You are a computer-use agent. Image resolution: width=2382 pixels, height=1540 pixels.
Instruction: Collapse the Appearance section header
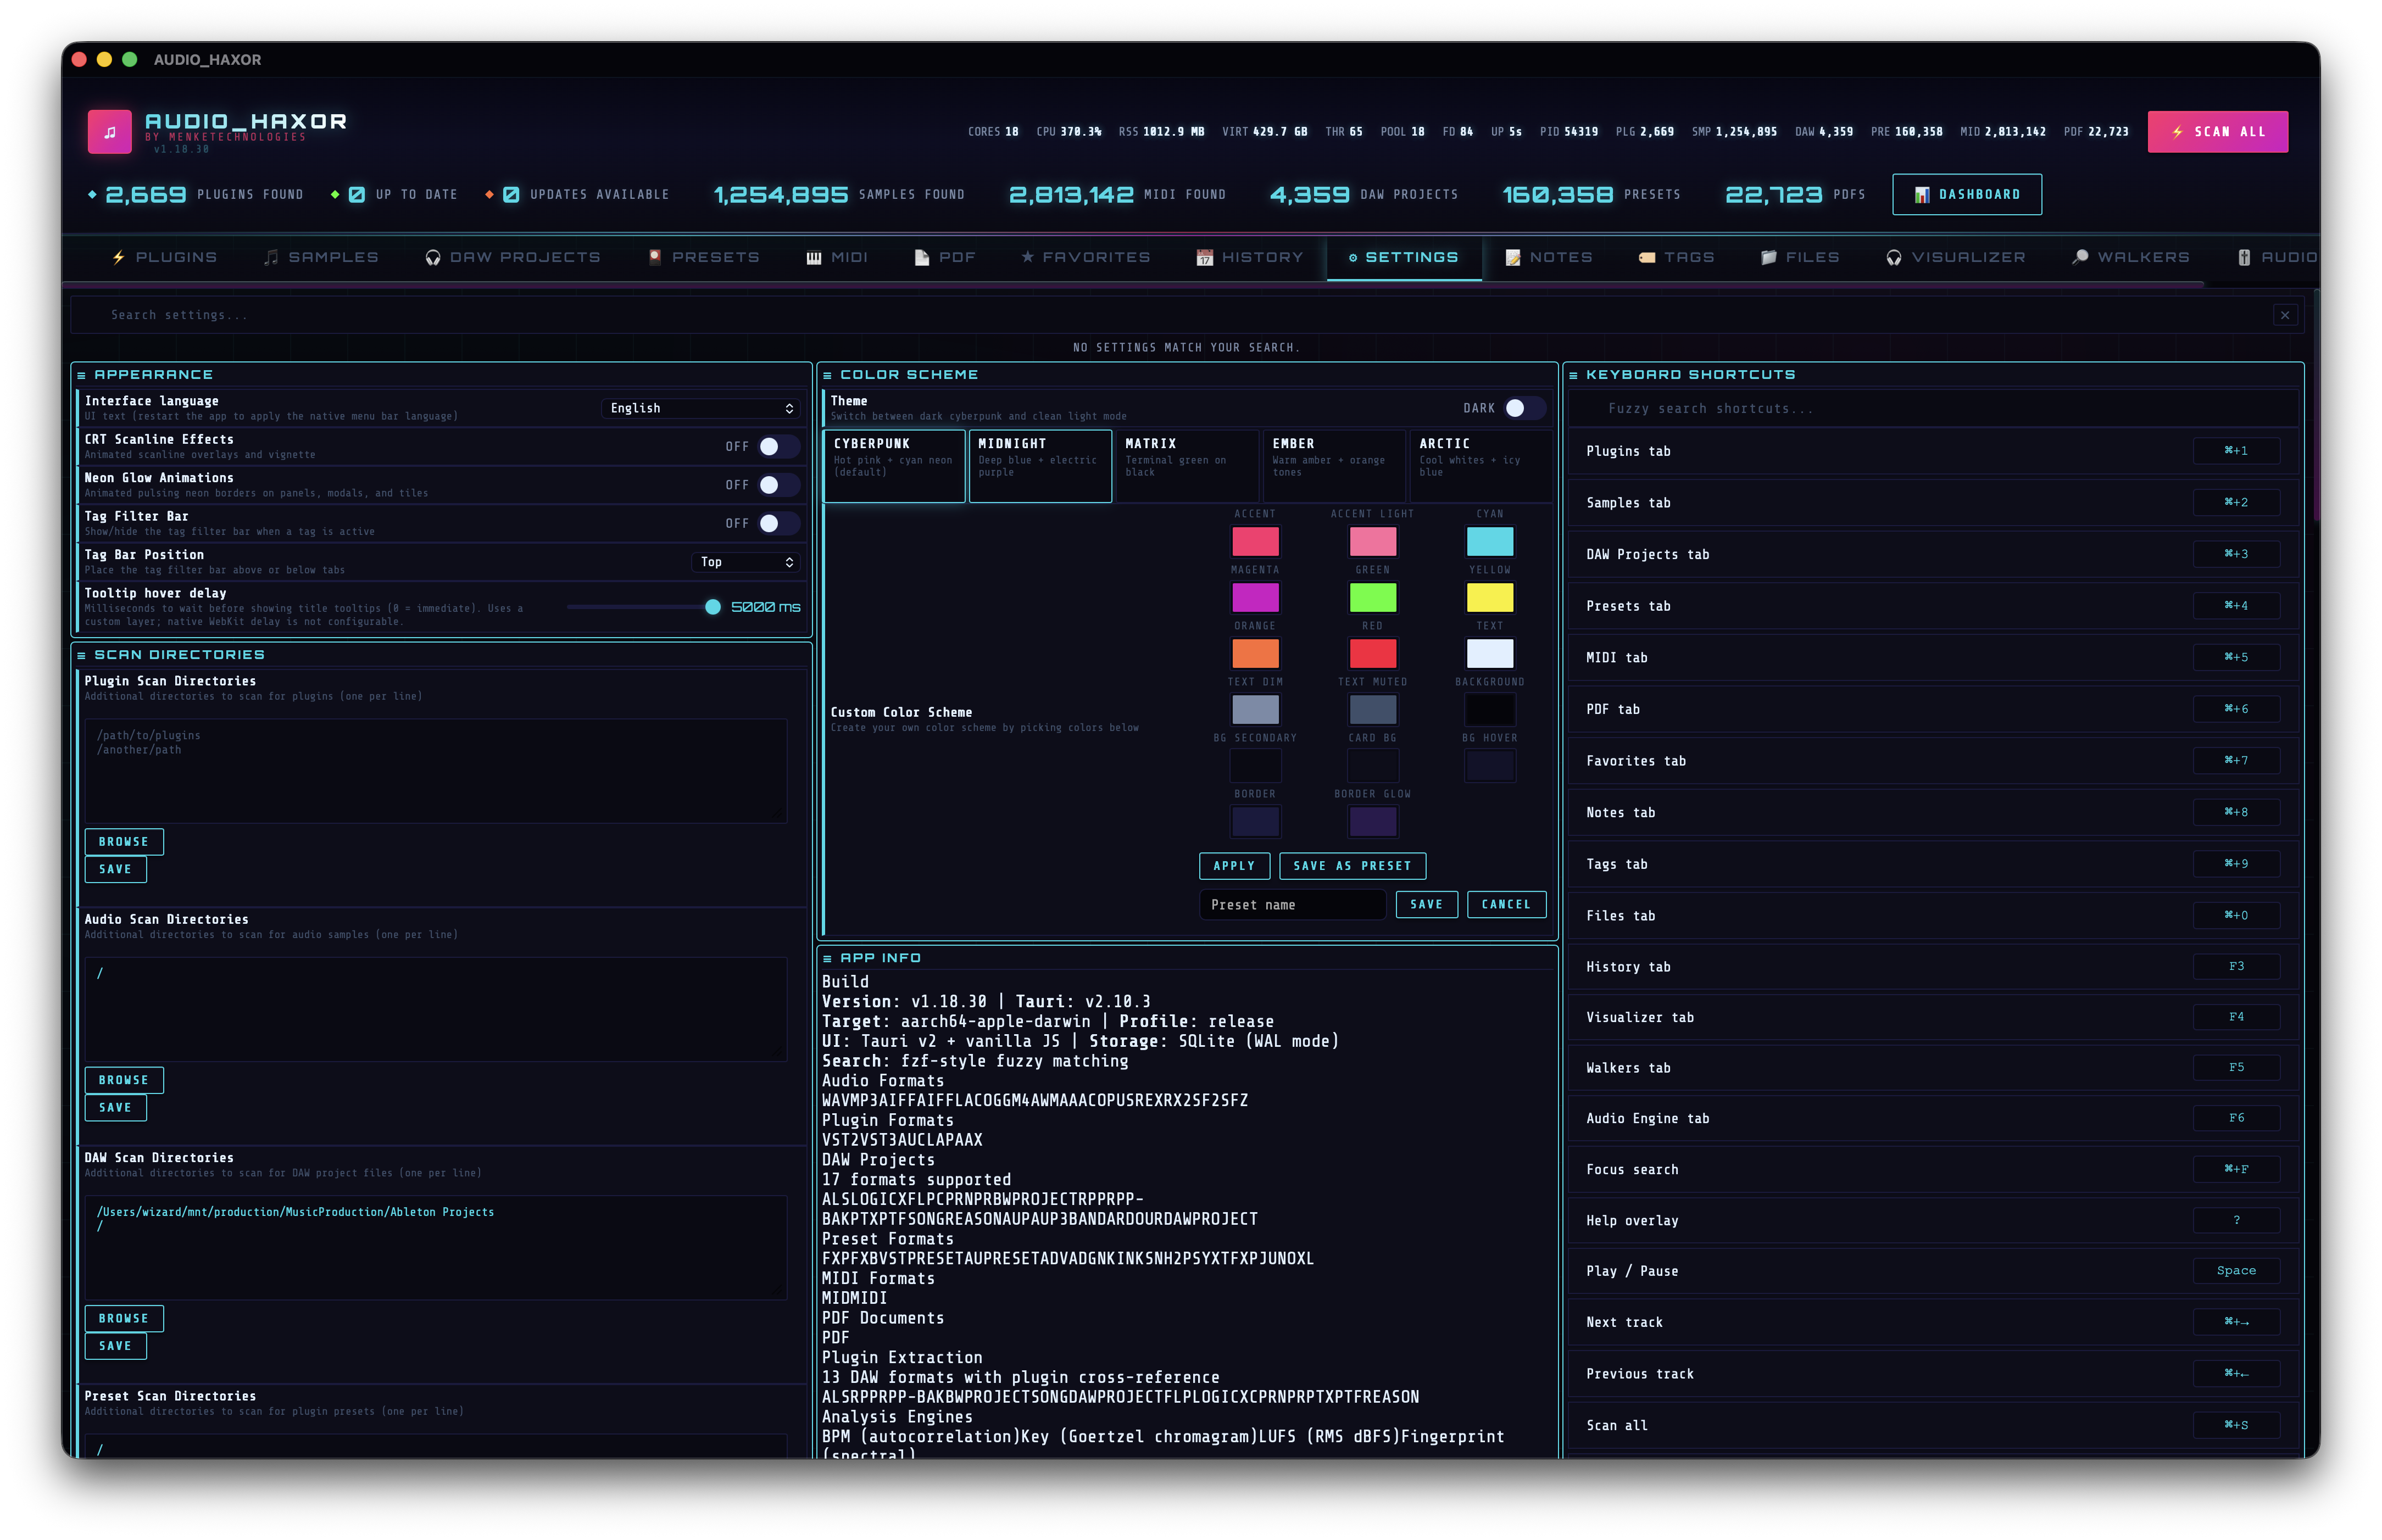pyautogui.click(x=441, y=375)
